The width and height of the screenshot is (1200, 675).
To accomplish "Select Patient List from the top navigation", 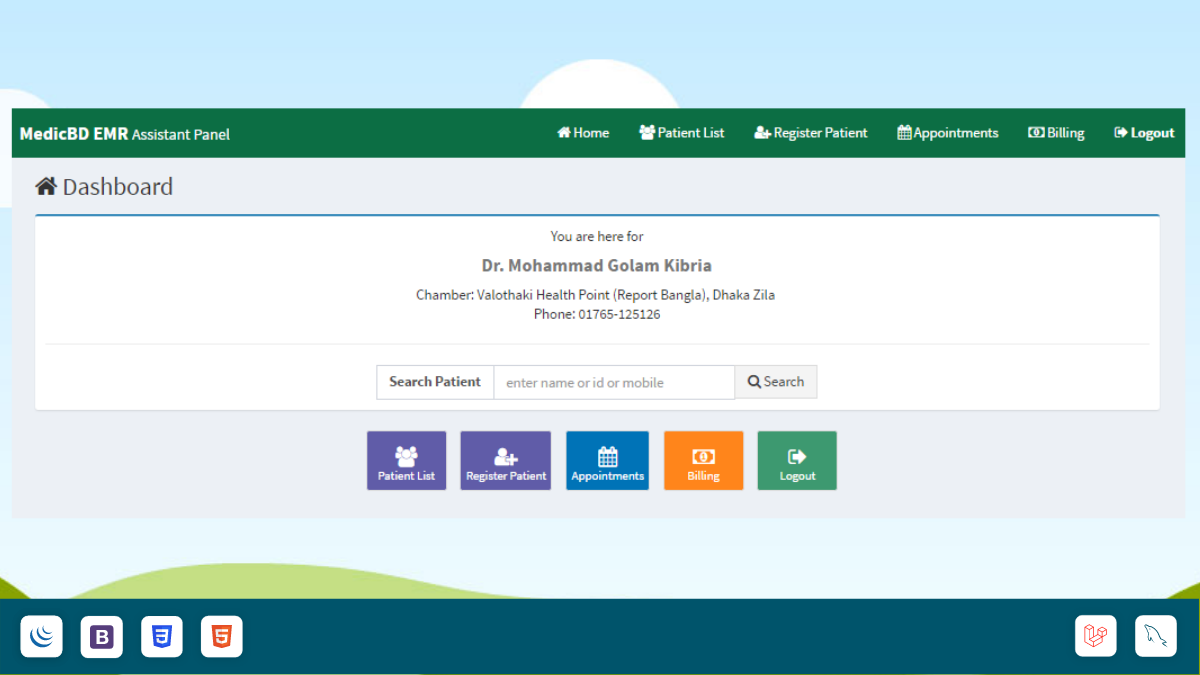I will (x=681, y=132).
